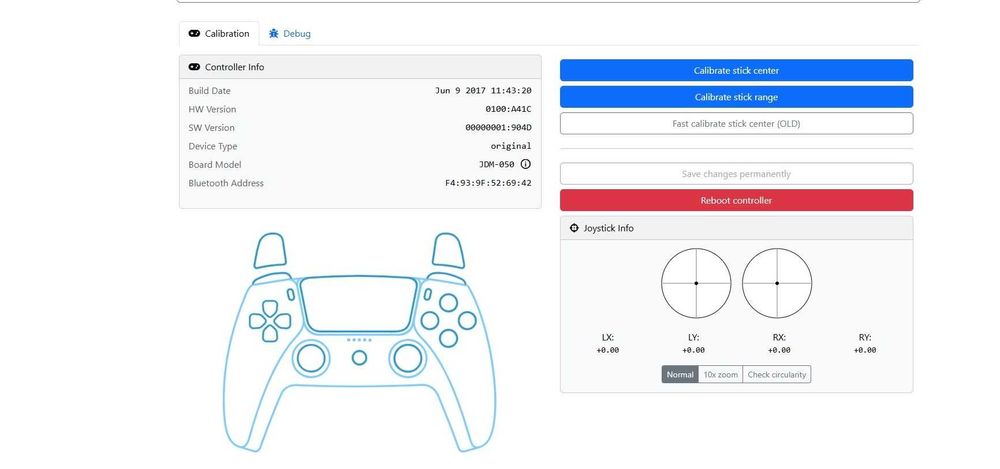1000x469 pixels.
Task: Click the crosshair icon beside Joystick Info
Action: coord(574,228)
